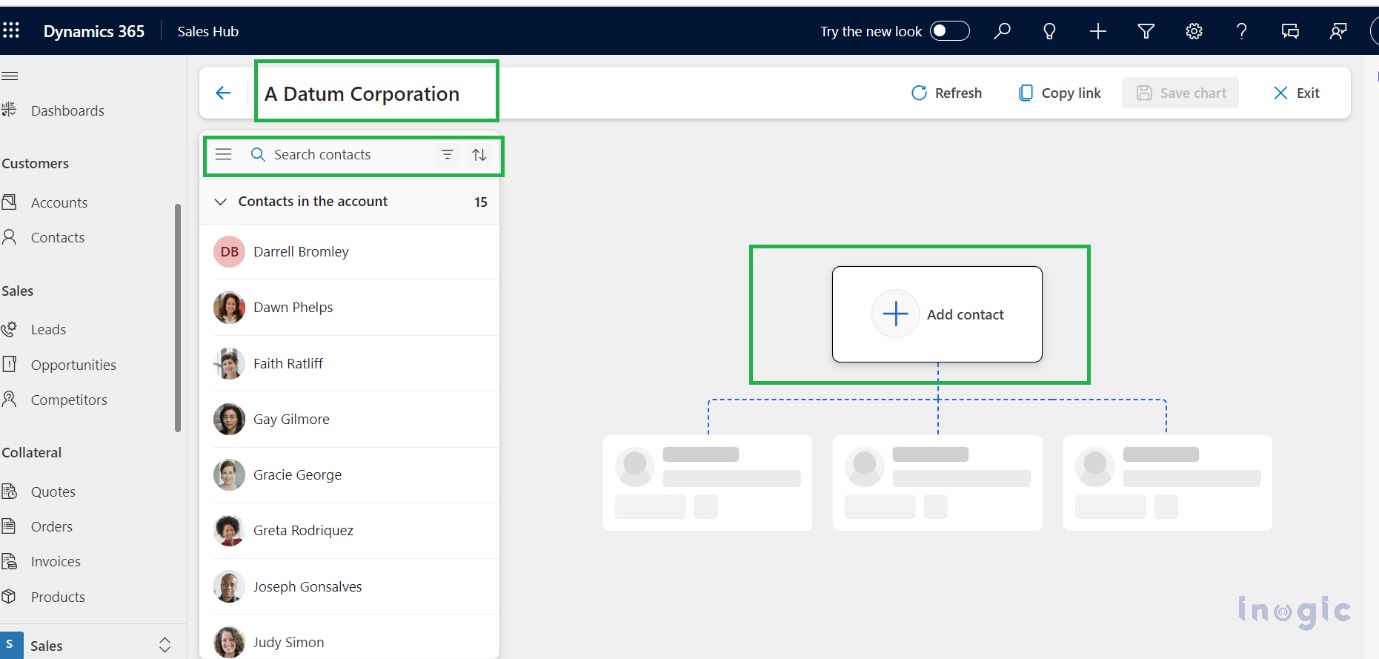Open the Dynamics 365 app launcher waffle
The width and height of the screenshot is (1379, 659).
(11, 31)
